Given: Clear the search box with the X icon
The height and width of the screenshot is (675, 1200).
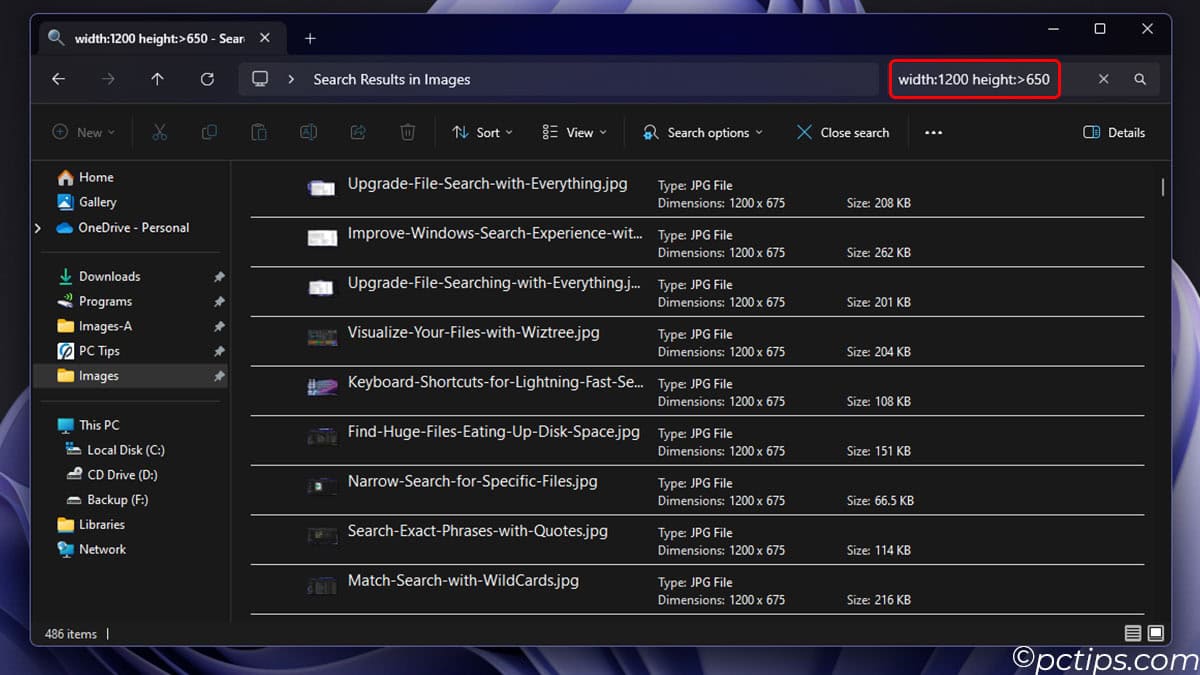Looking at the screenshot, I should coord(1103,79).
